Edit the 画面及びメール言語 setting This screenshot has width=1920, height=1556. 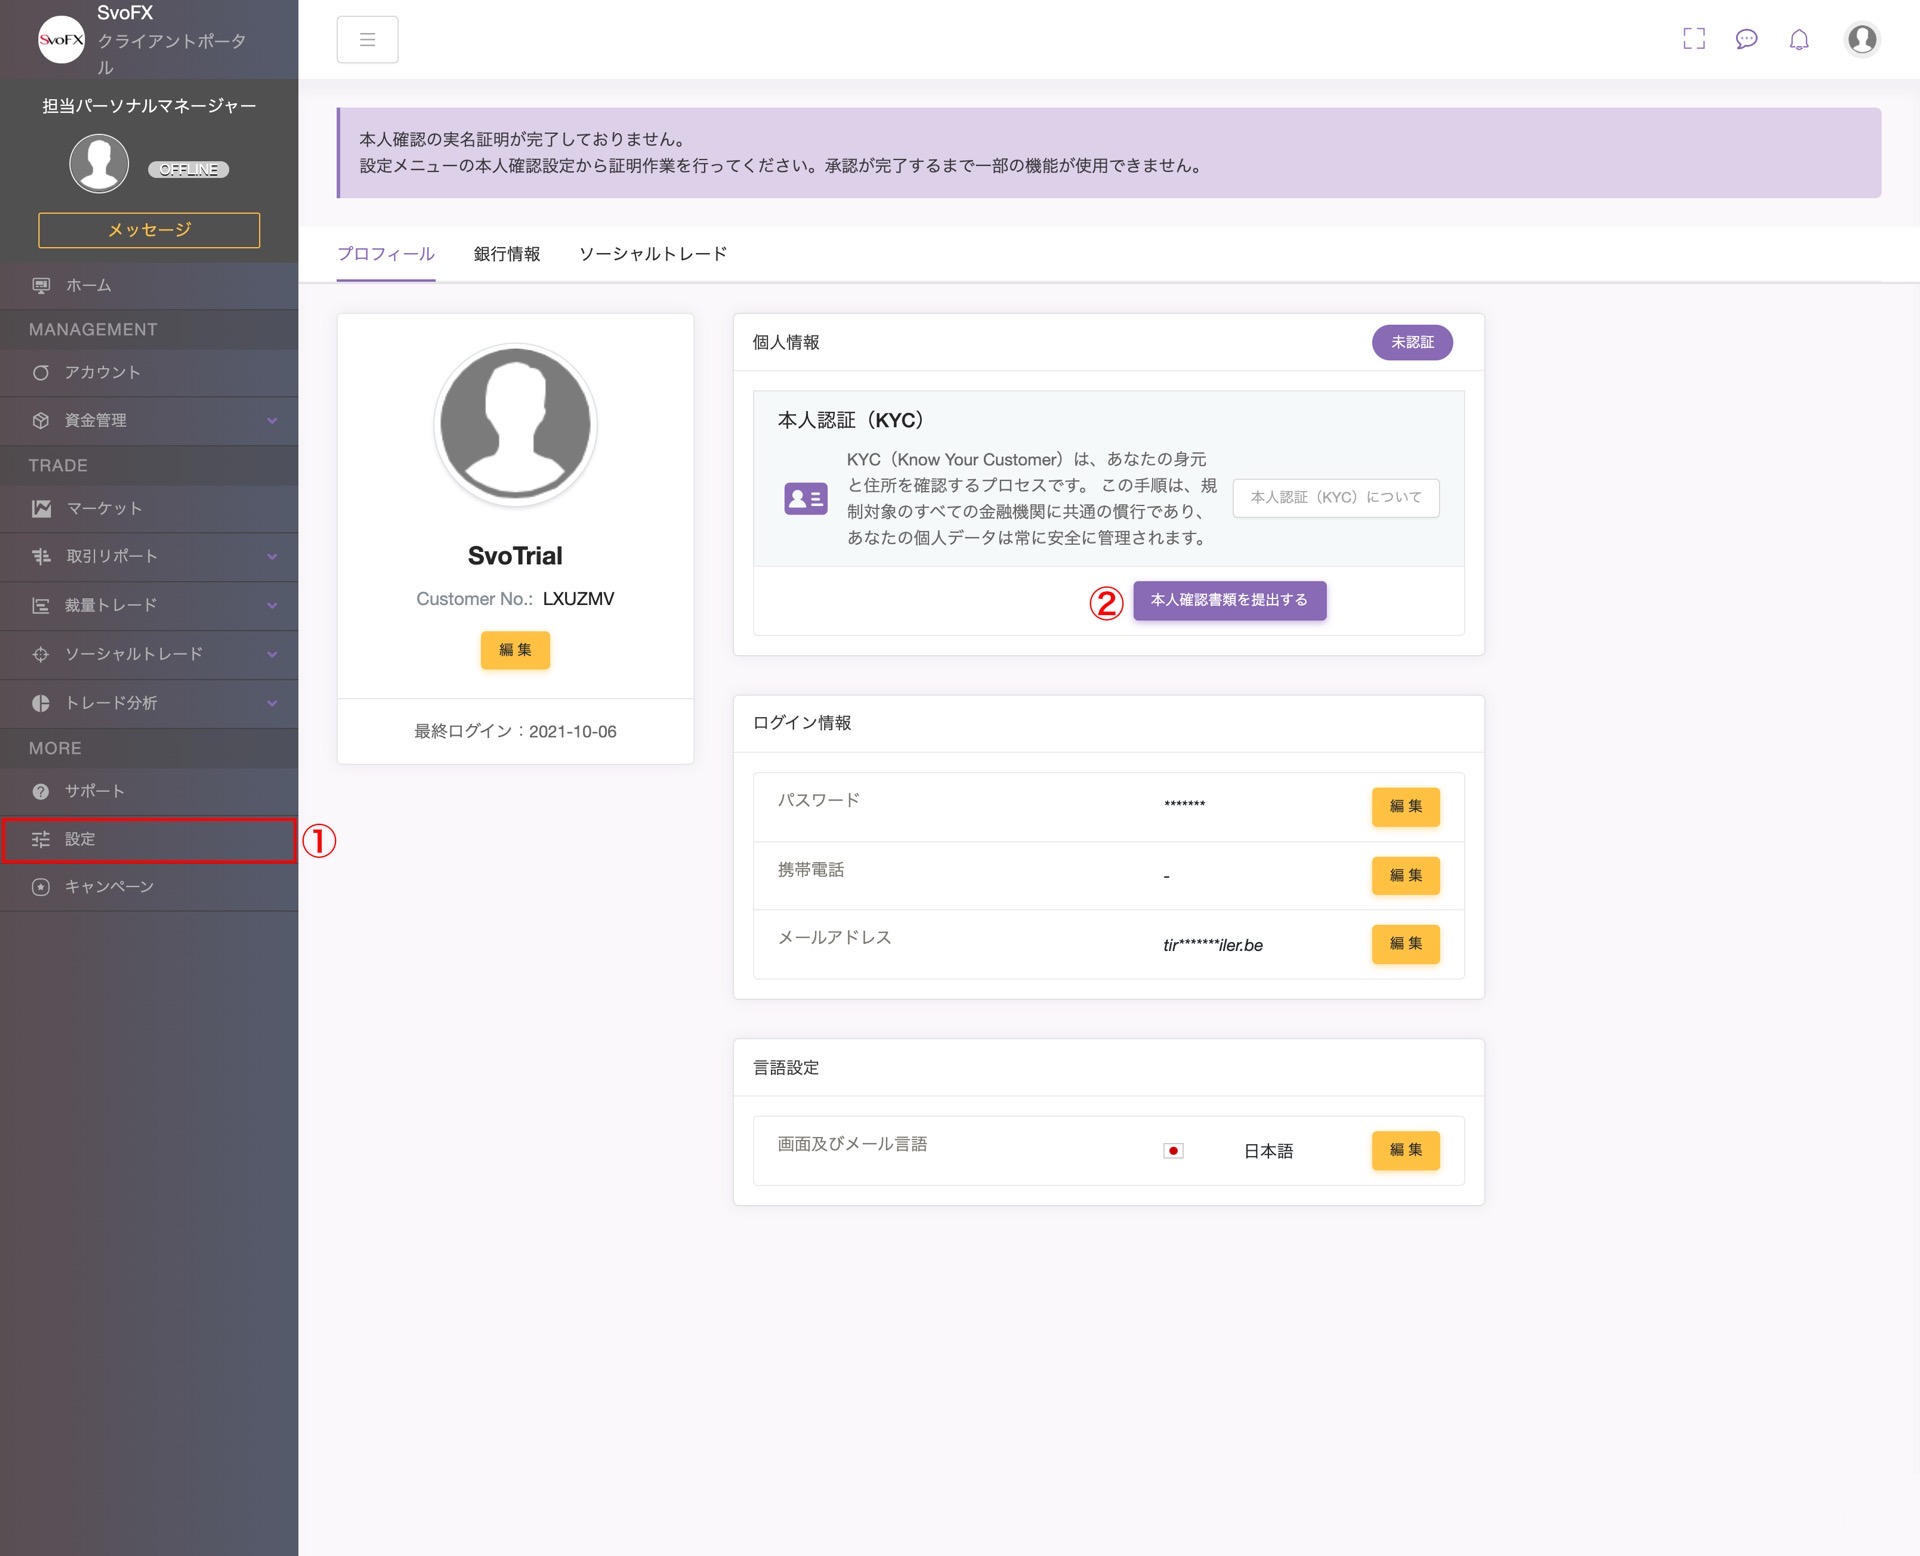click(1406, 1151)
